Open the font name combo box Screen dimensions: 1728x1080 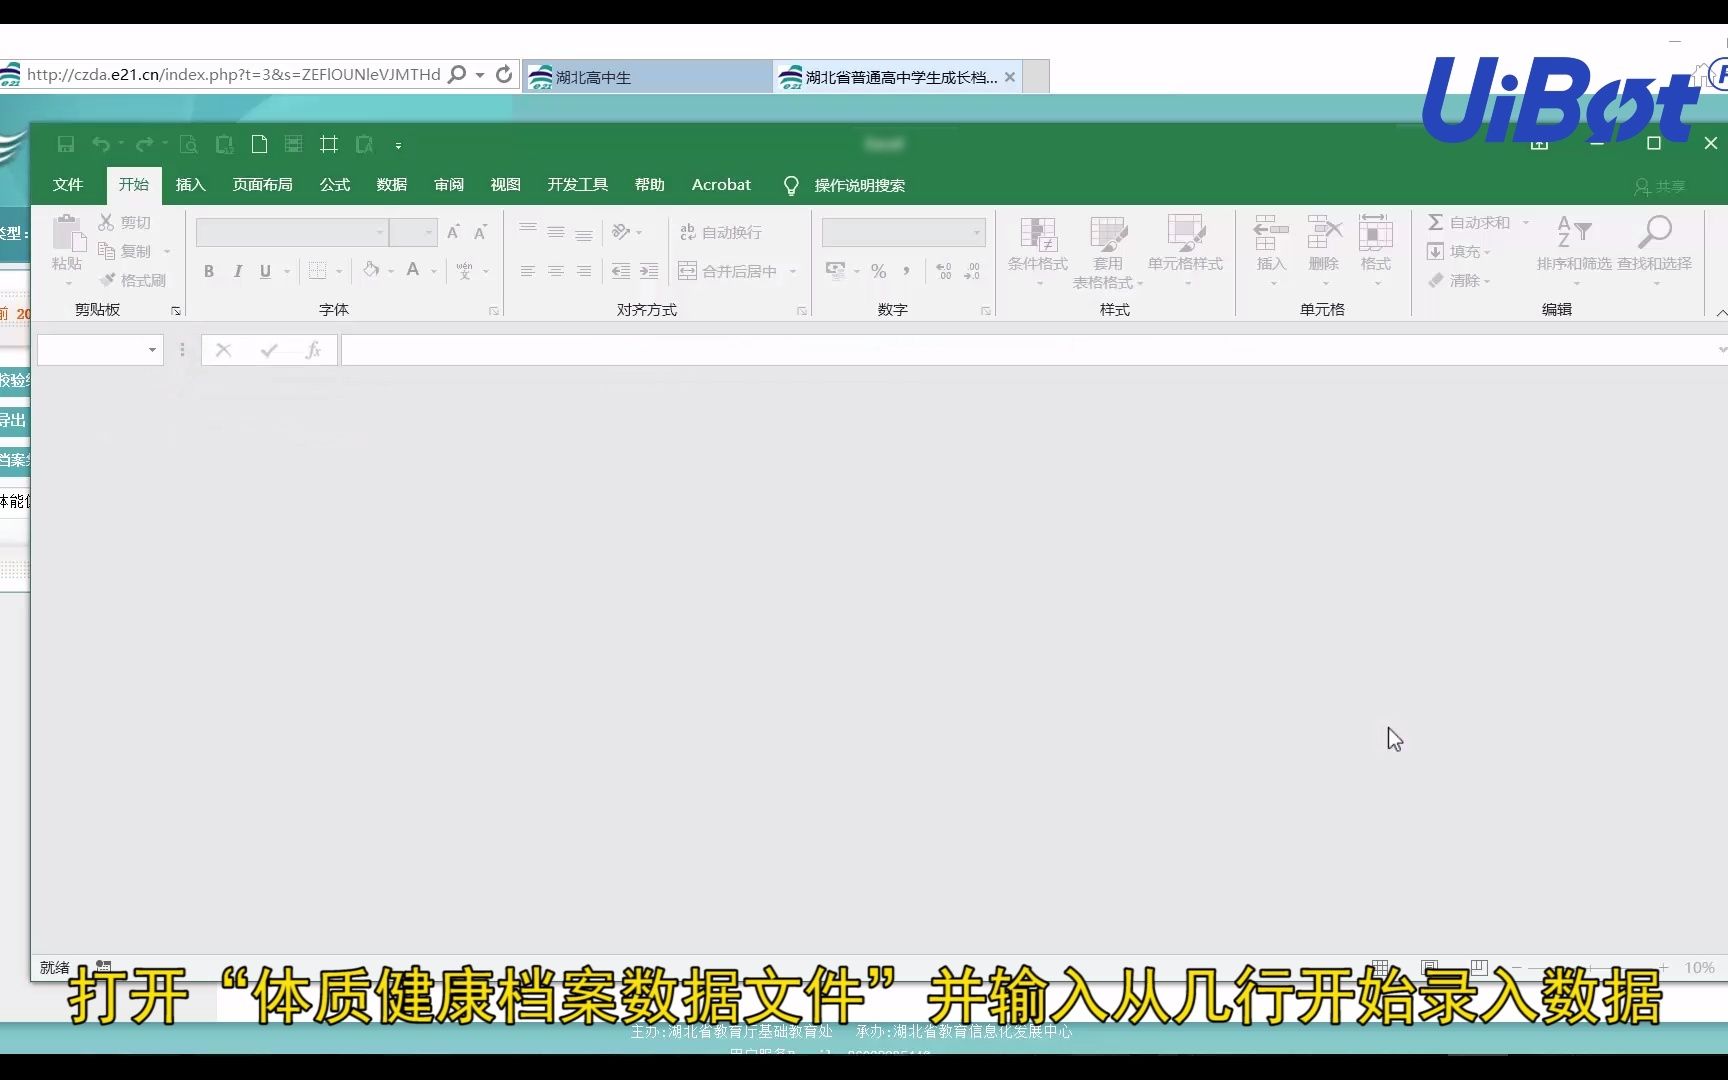tap(291, 232)
